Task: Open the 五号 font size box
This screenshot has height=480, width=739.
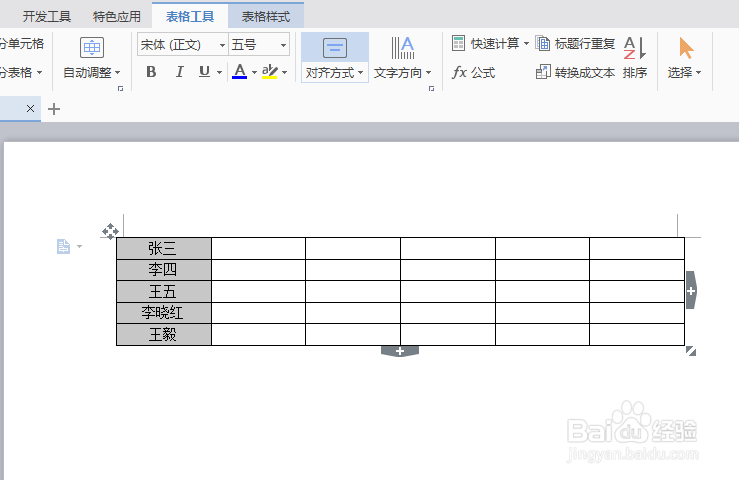Action: coord(259,45)
